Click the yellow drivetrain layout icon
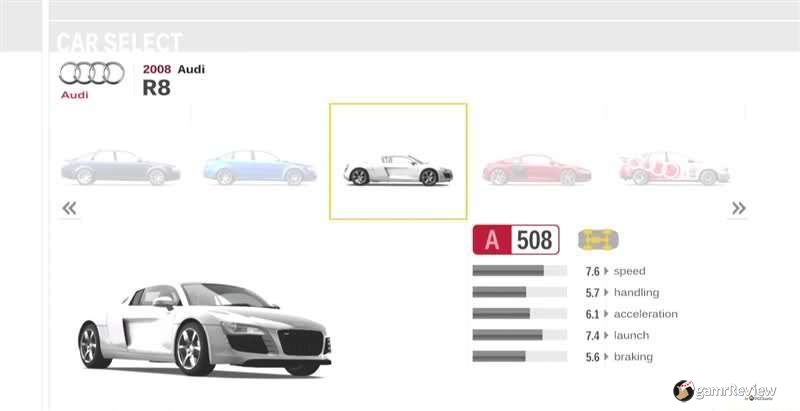The width and height of the screenshot is (800, 411). (598, 240)
